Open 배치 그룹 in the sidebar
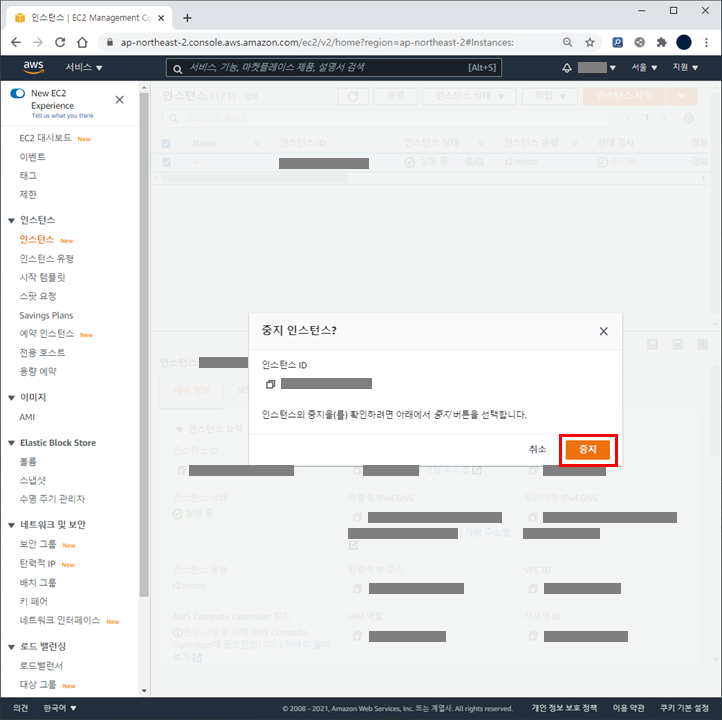This screenshot has width=722, height=720. coord(38,582)
